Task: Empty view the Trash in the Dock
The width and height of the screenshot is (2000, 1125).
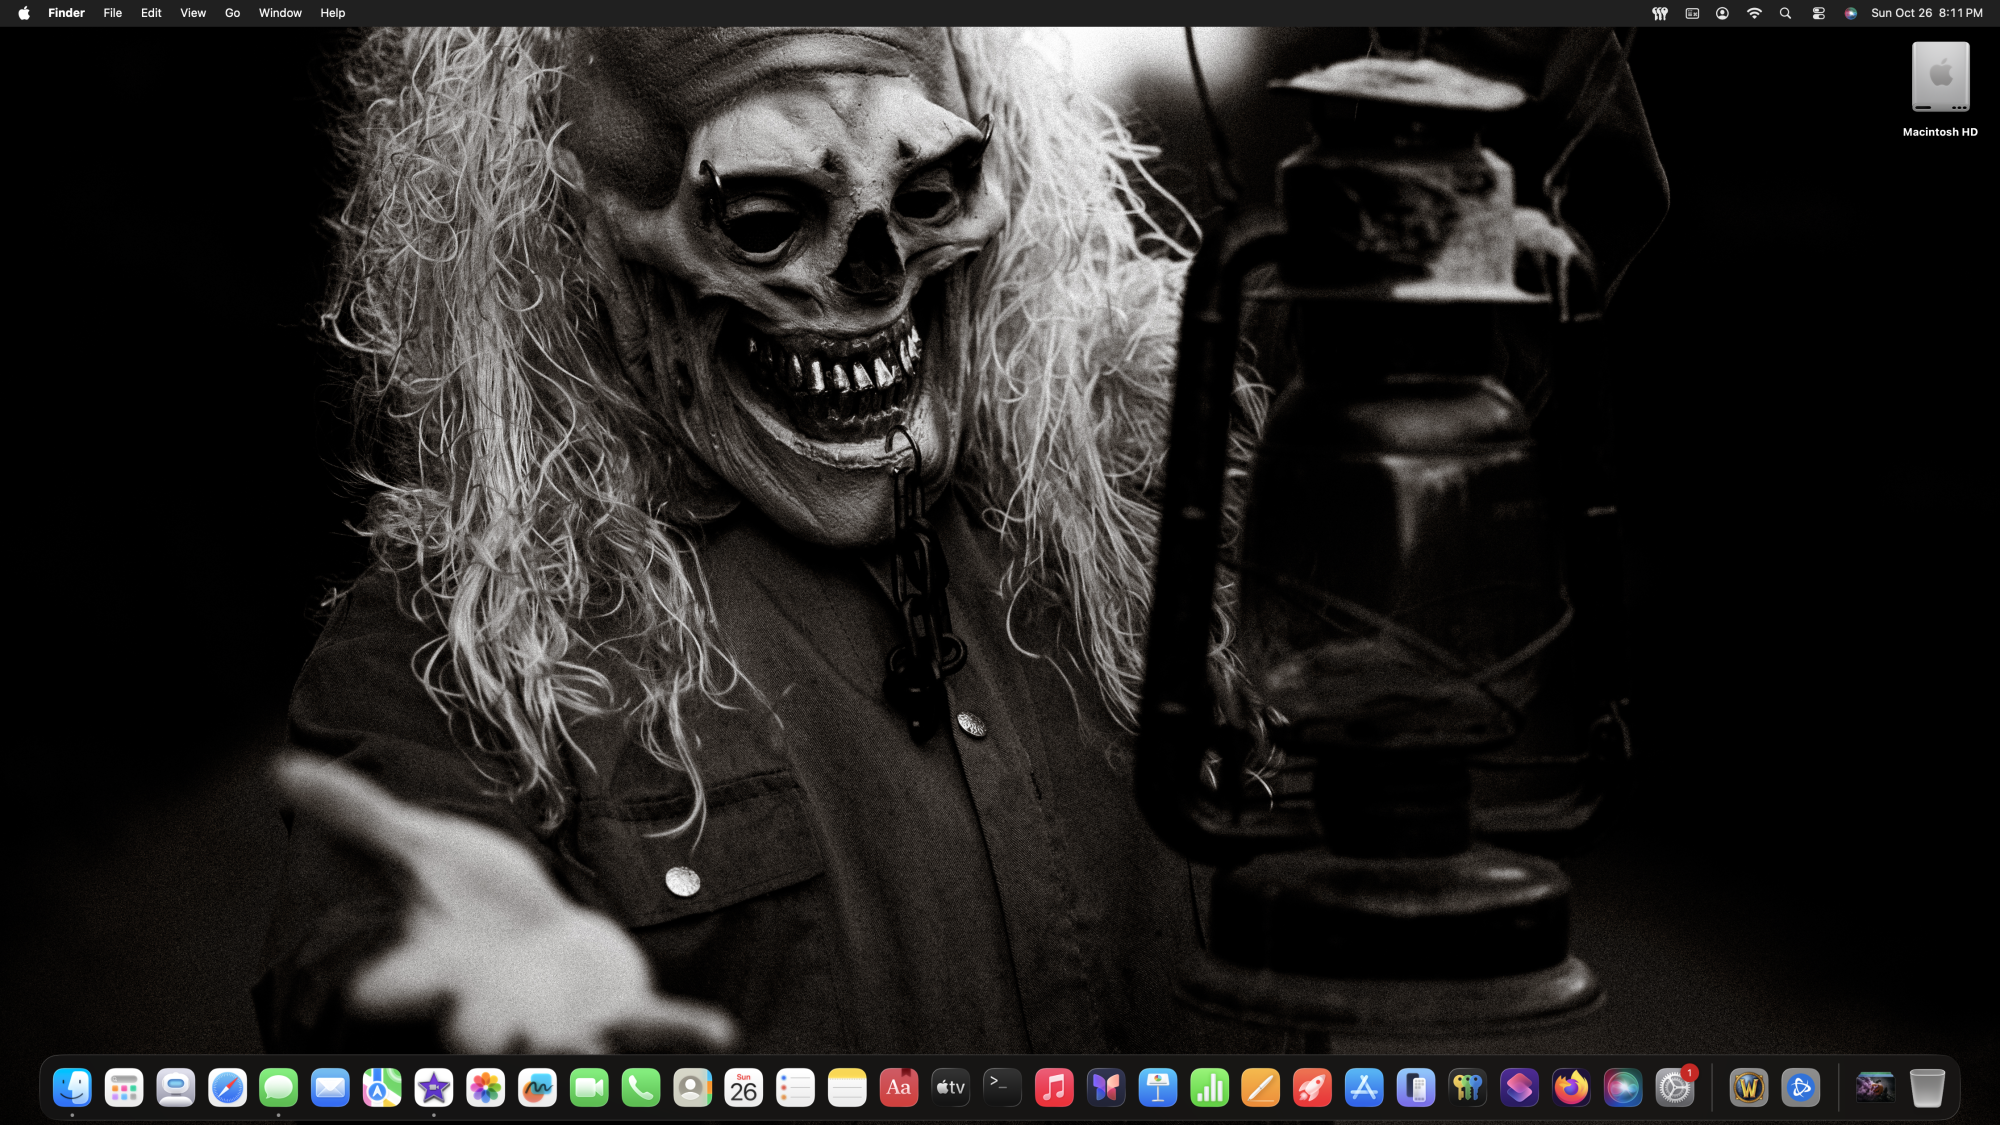Action: pyautogui.click(x=1927, y=1088)
